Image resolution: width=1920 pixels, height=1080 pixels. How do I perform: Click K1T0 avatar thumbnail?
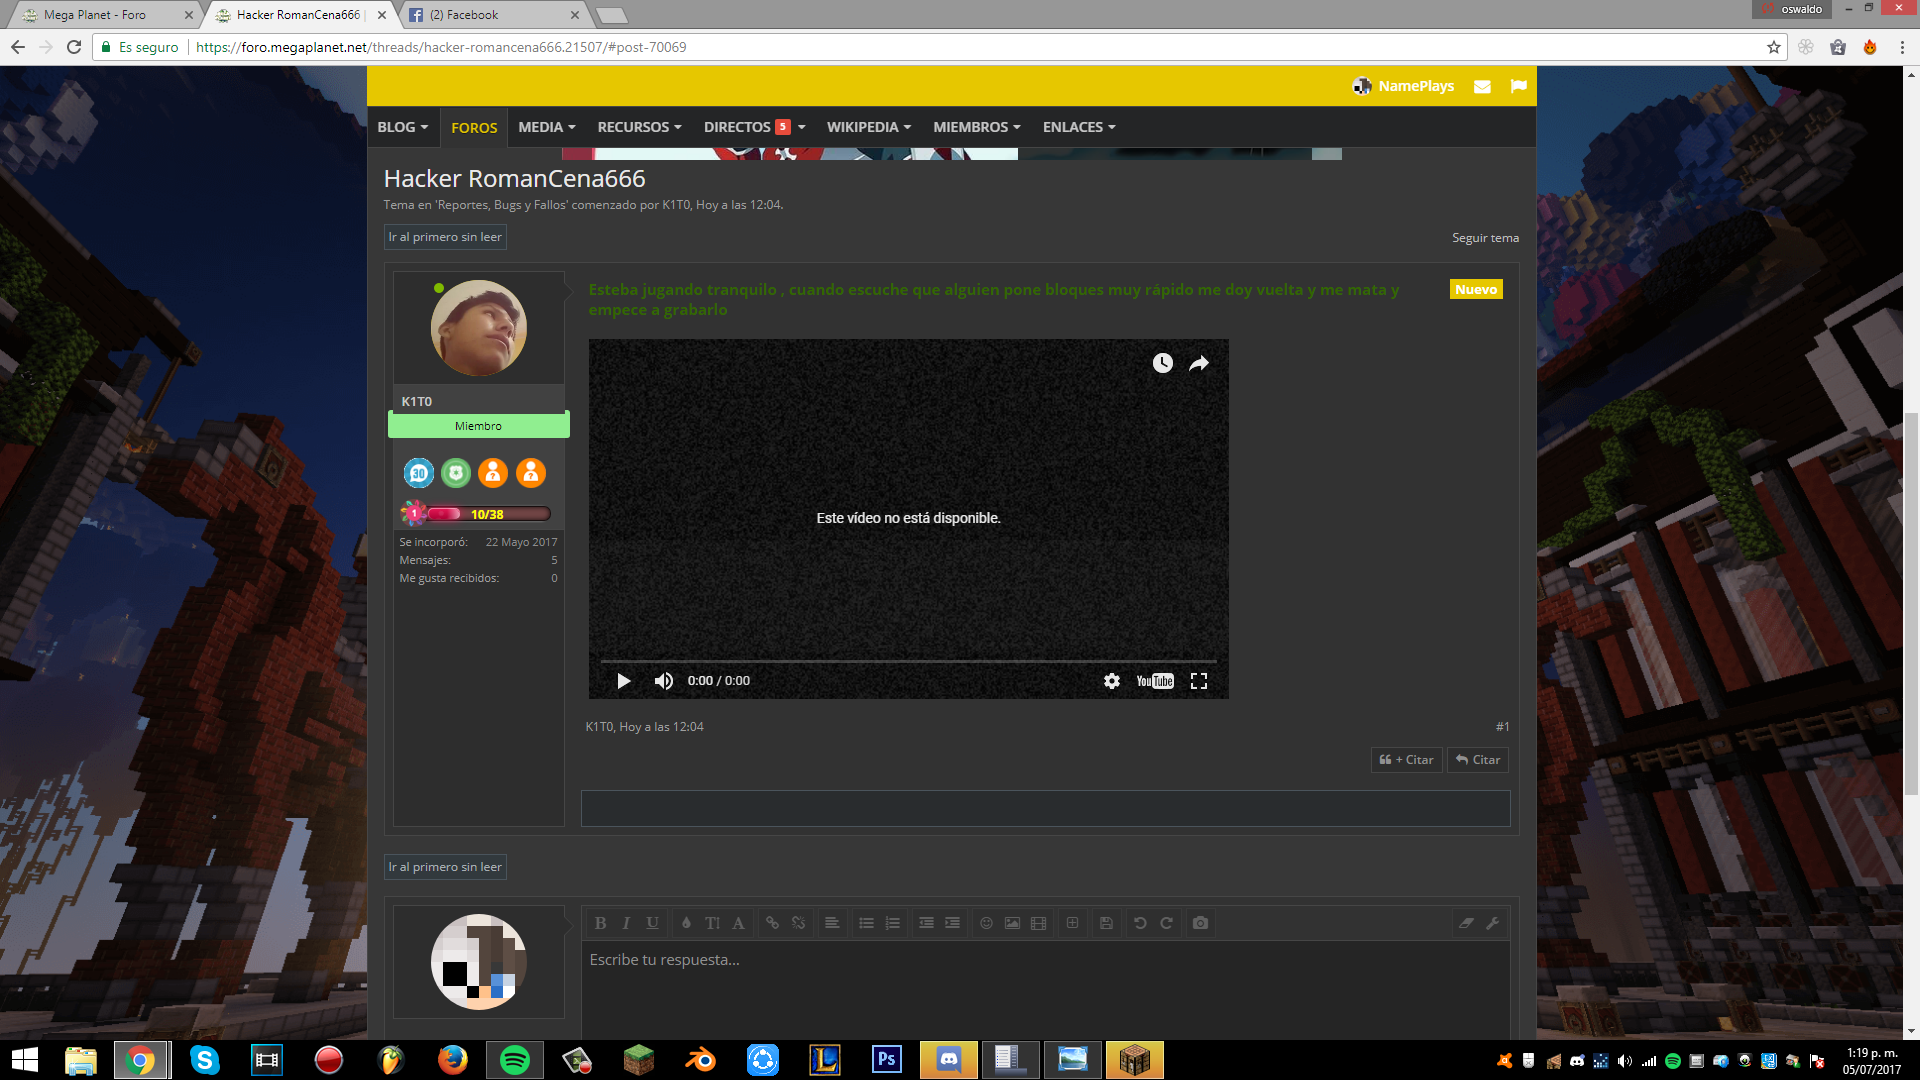coord(478,328)
